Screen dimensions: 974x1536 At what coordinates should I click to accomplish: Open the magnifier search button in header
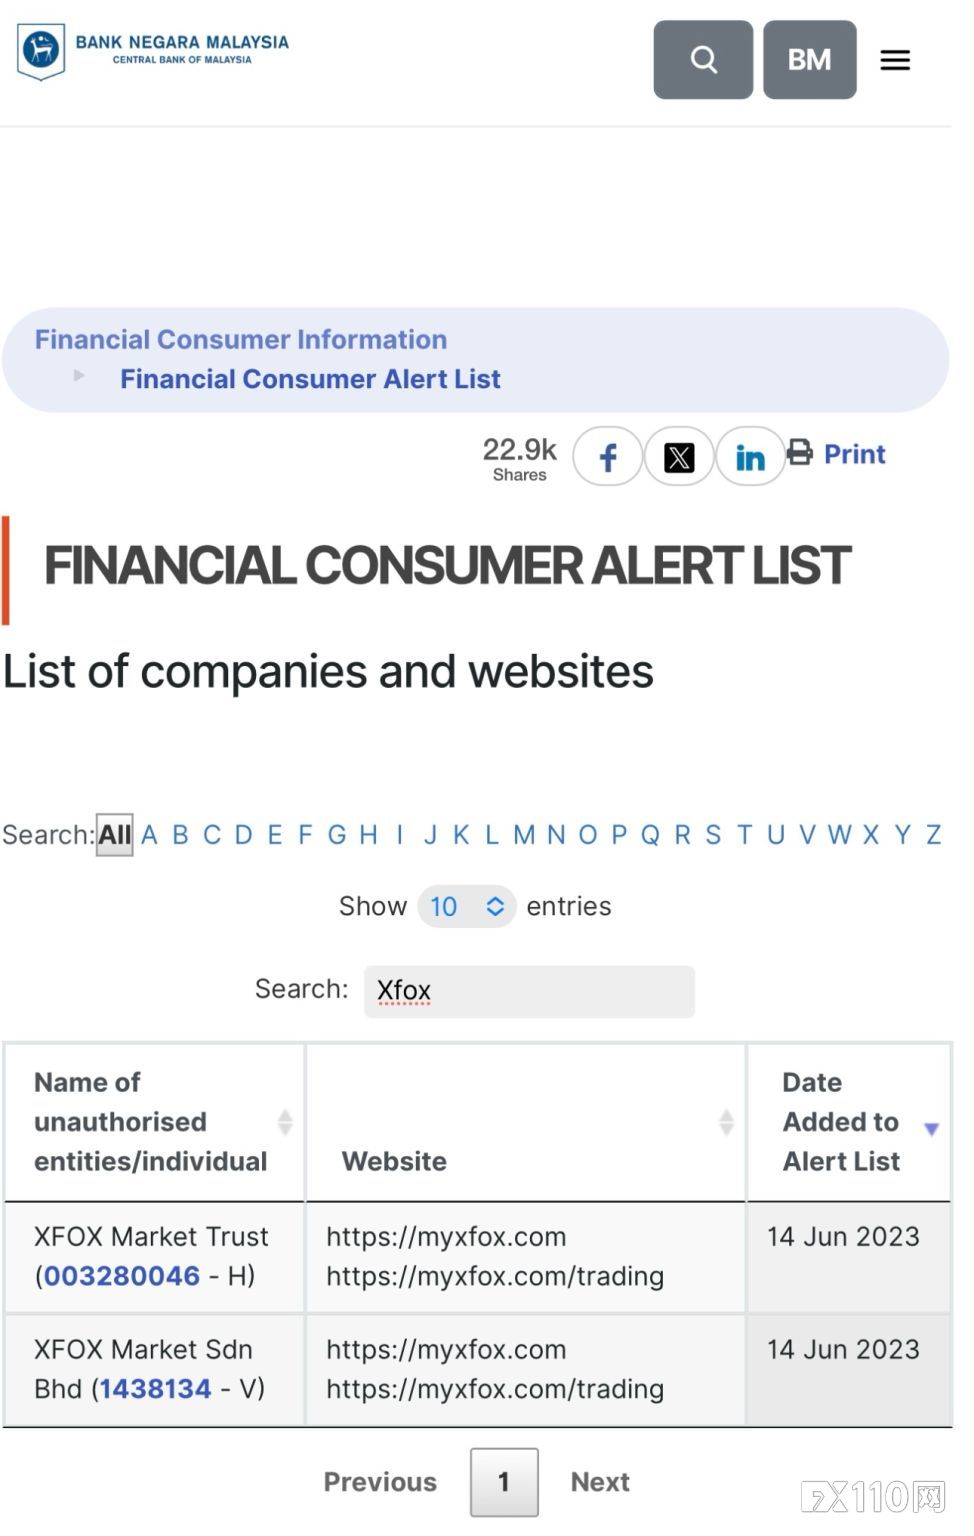tap(703, 60)
